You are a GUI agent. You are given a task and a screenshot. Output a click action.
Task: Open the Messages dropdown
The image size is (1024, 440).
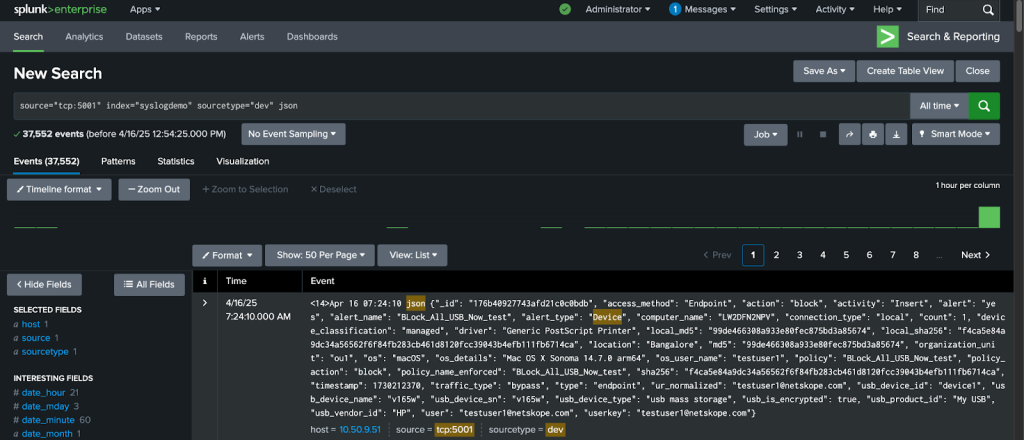point(710,9)
